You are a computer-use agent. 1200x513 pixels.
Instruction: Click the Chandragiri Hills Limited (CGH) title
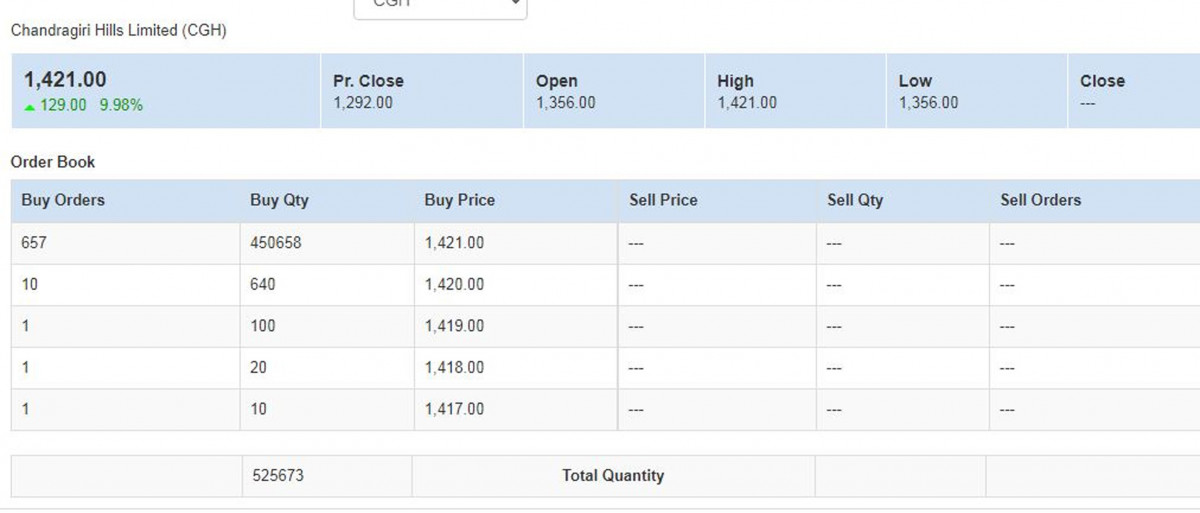[x=118, y=31]
